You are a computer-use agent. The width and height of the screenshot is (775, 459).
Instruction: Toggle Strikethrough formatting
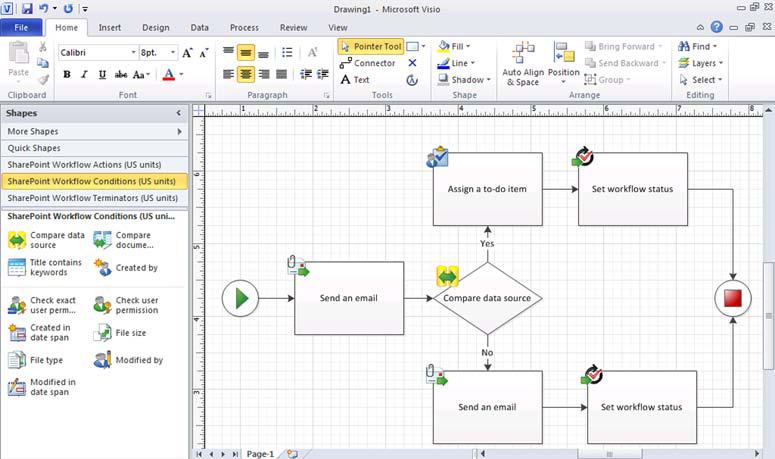tap(120, 74)
